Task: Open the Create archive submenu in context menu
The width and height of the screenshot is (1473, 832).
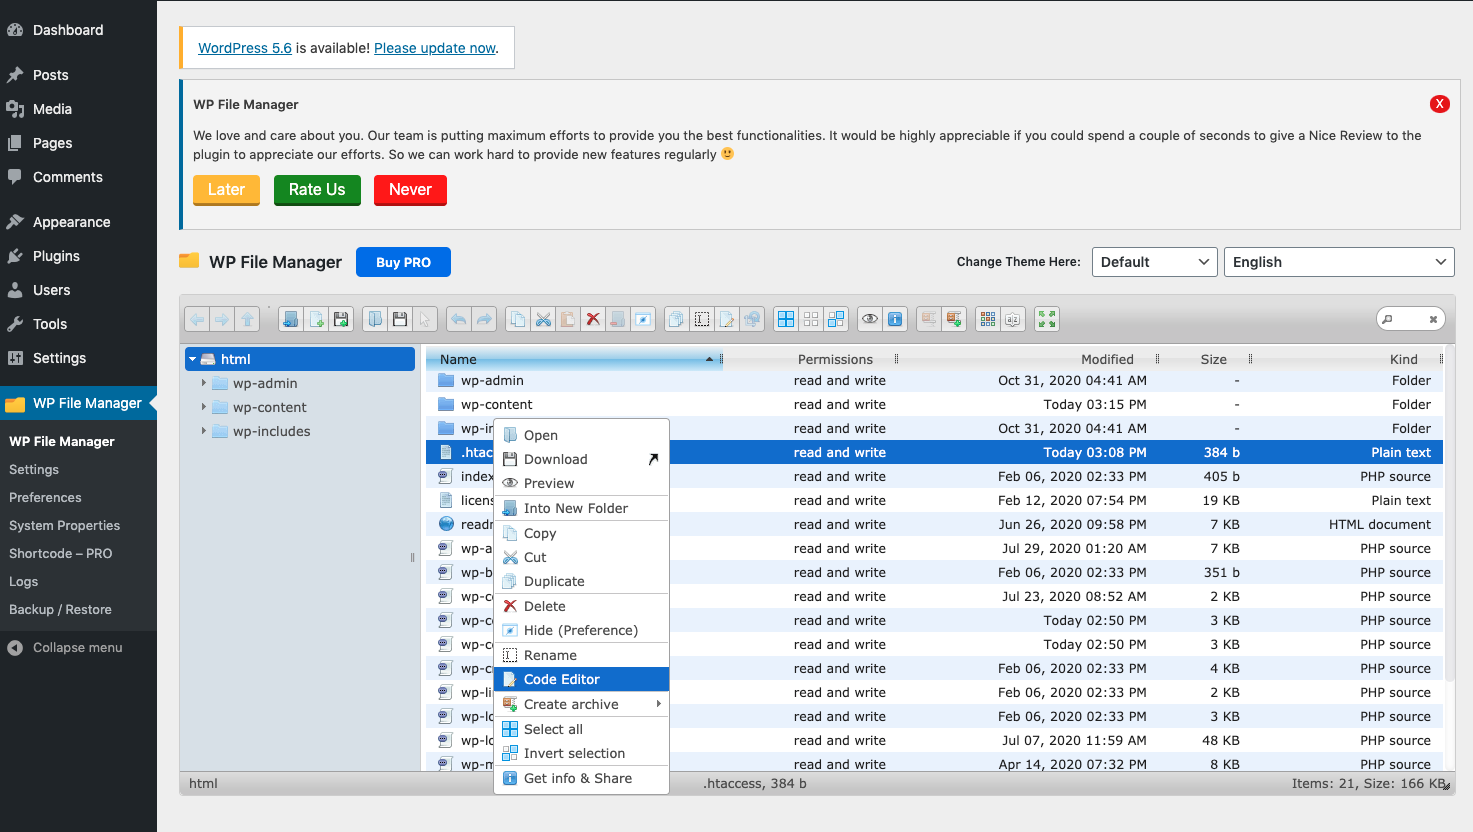Action: pyautogui.click(x=581, y=704)
